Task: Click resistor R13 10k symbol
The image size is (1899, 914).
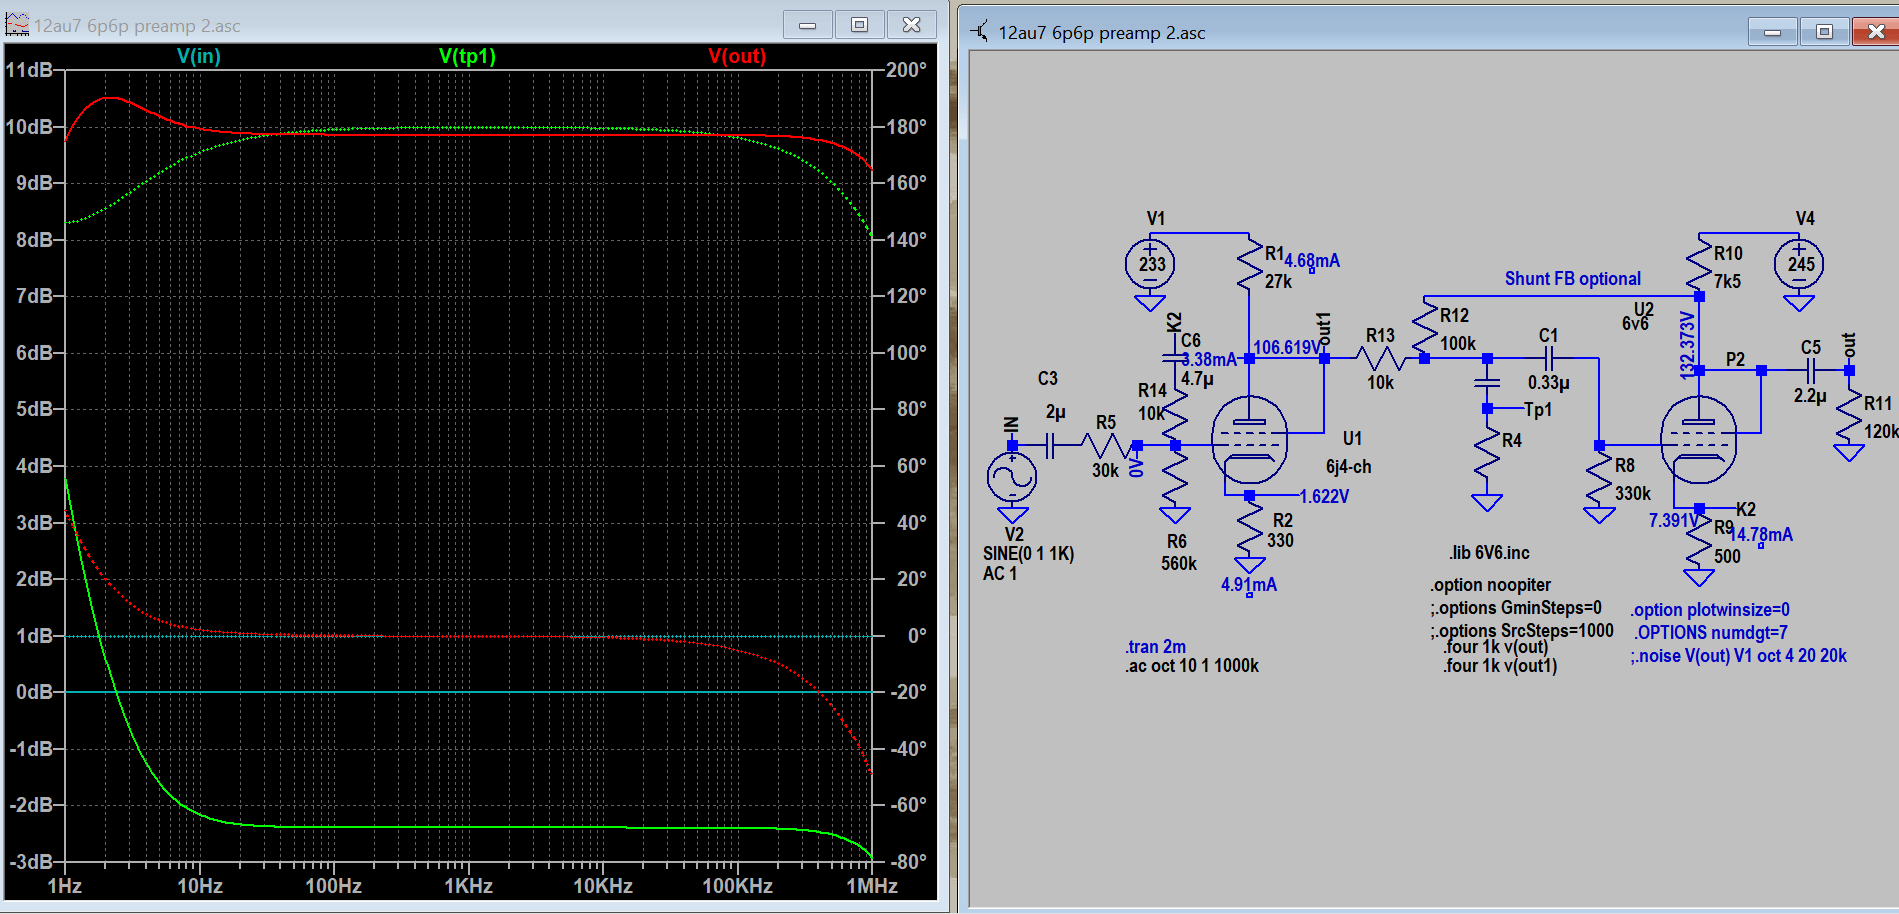Action: coord(1380,358)
